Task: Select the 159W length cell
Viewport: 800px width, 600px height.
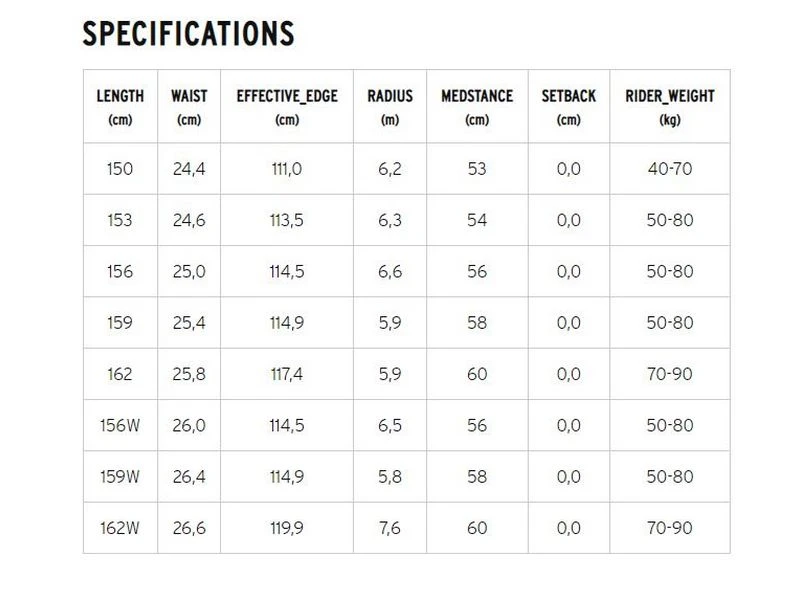Action: pos(120,477)
